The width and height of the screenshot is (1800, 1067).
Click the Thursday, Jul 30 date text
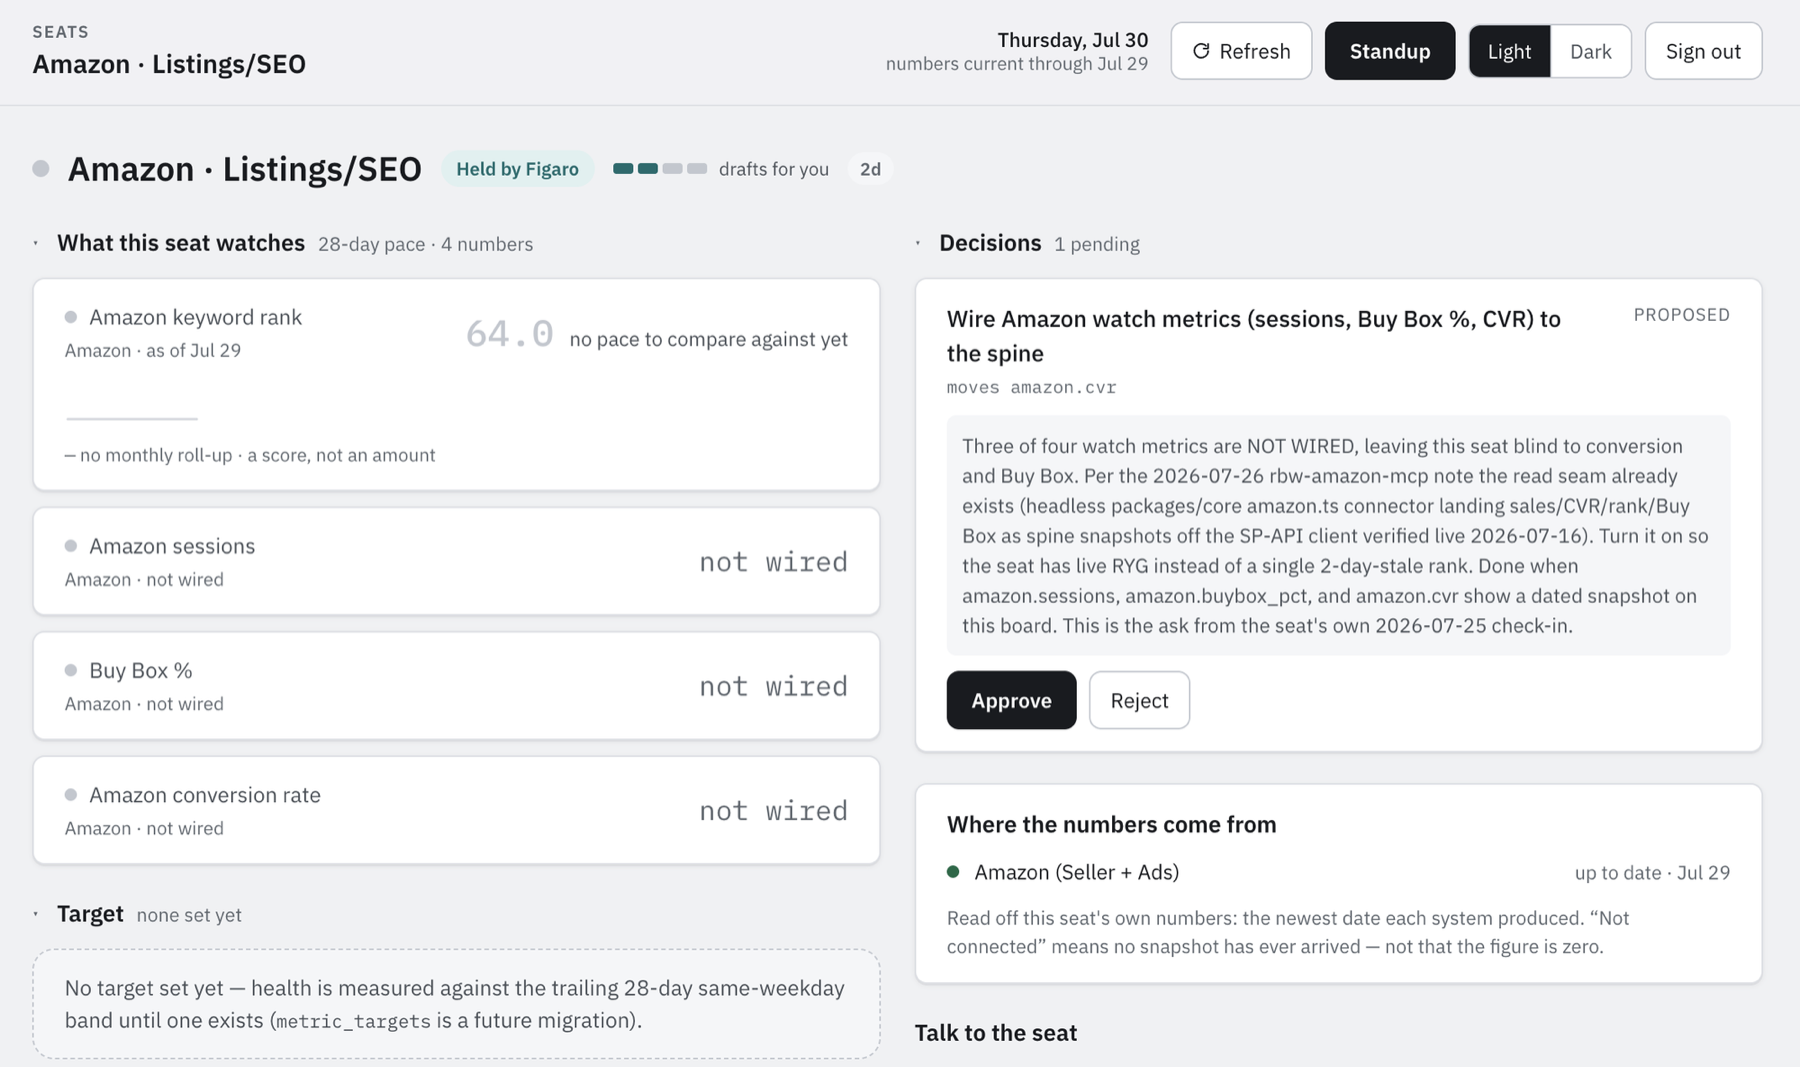pos(1072,40)
